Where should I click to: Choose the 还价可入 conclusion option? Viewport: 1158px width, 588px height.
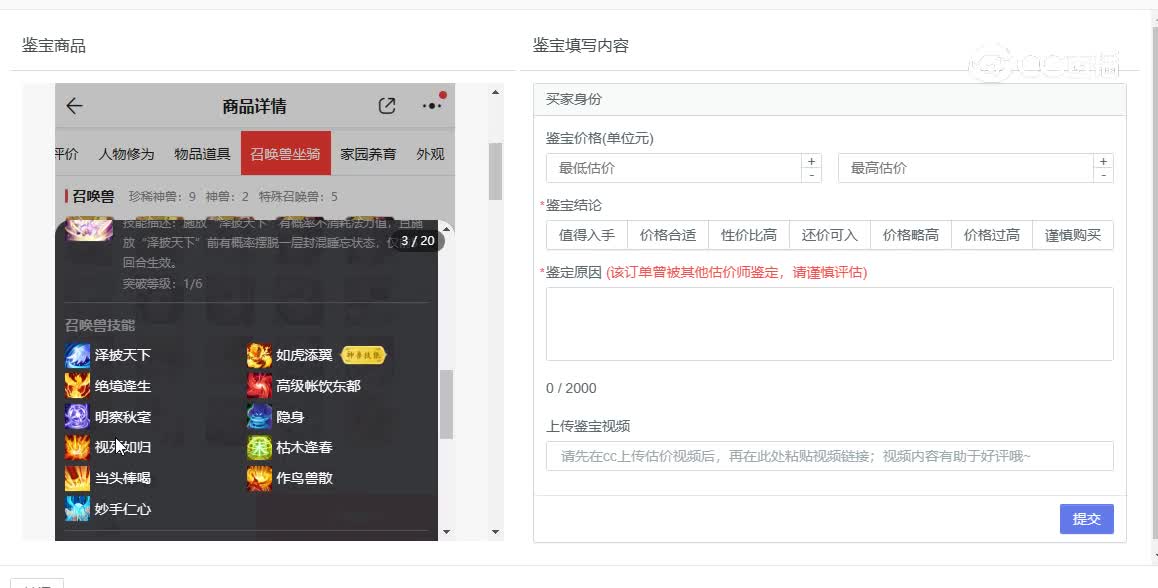point(830,235)
